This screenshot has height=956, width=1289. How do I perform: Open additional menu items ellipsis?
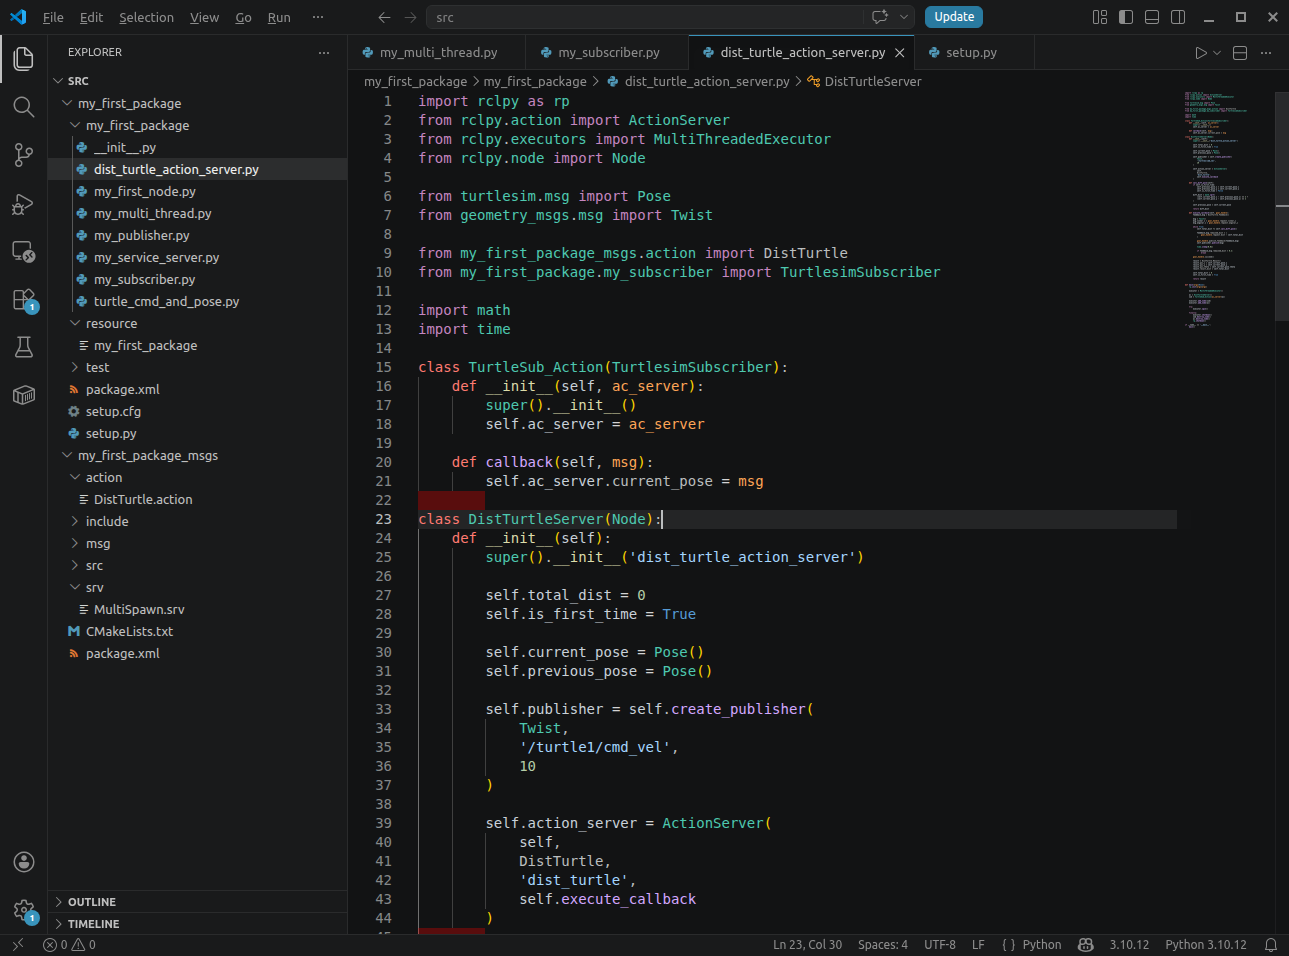coord(318,17)
